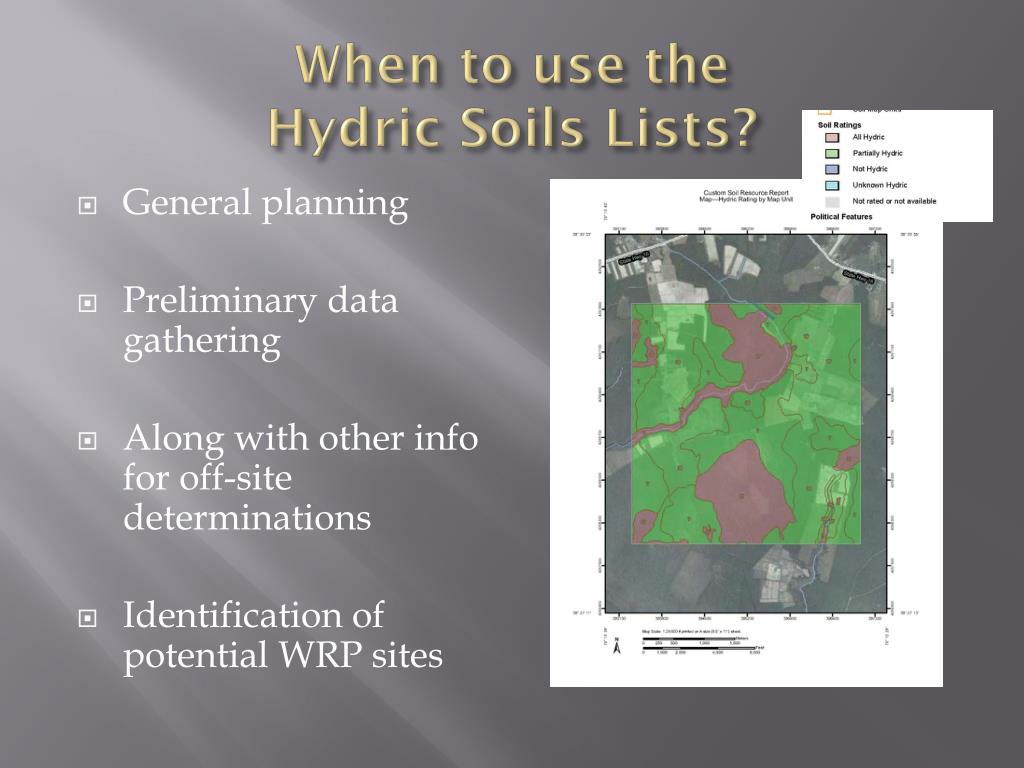Click the "Soil Ratings" legend heading

pyautogui.click(x=839, y=125)
